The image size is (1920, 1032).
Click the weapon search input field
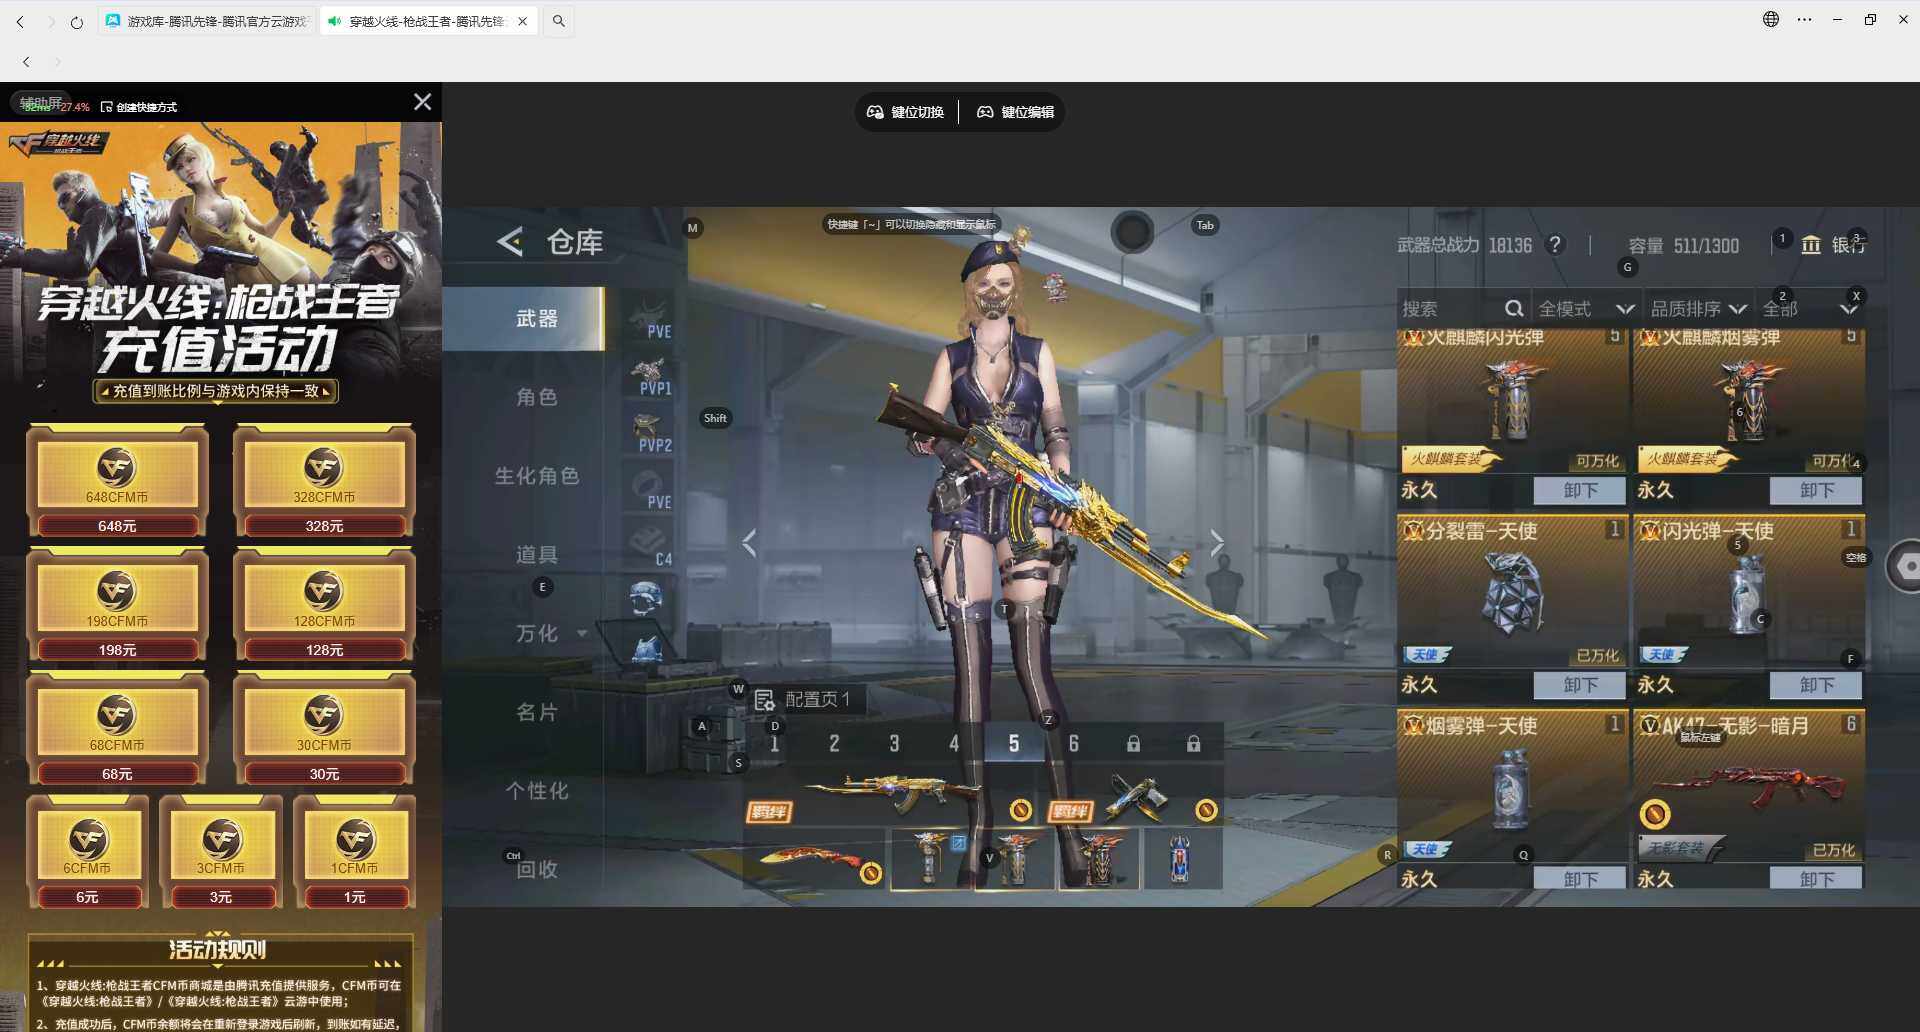[x=1450, y=309]
